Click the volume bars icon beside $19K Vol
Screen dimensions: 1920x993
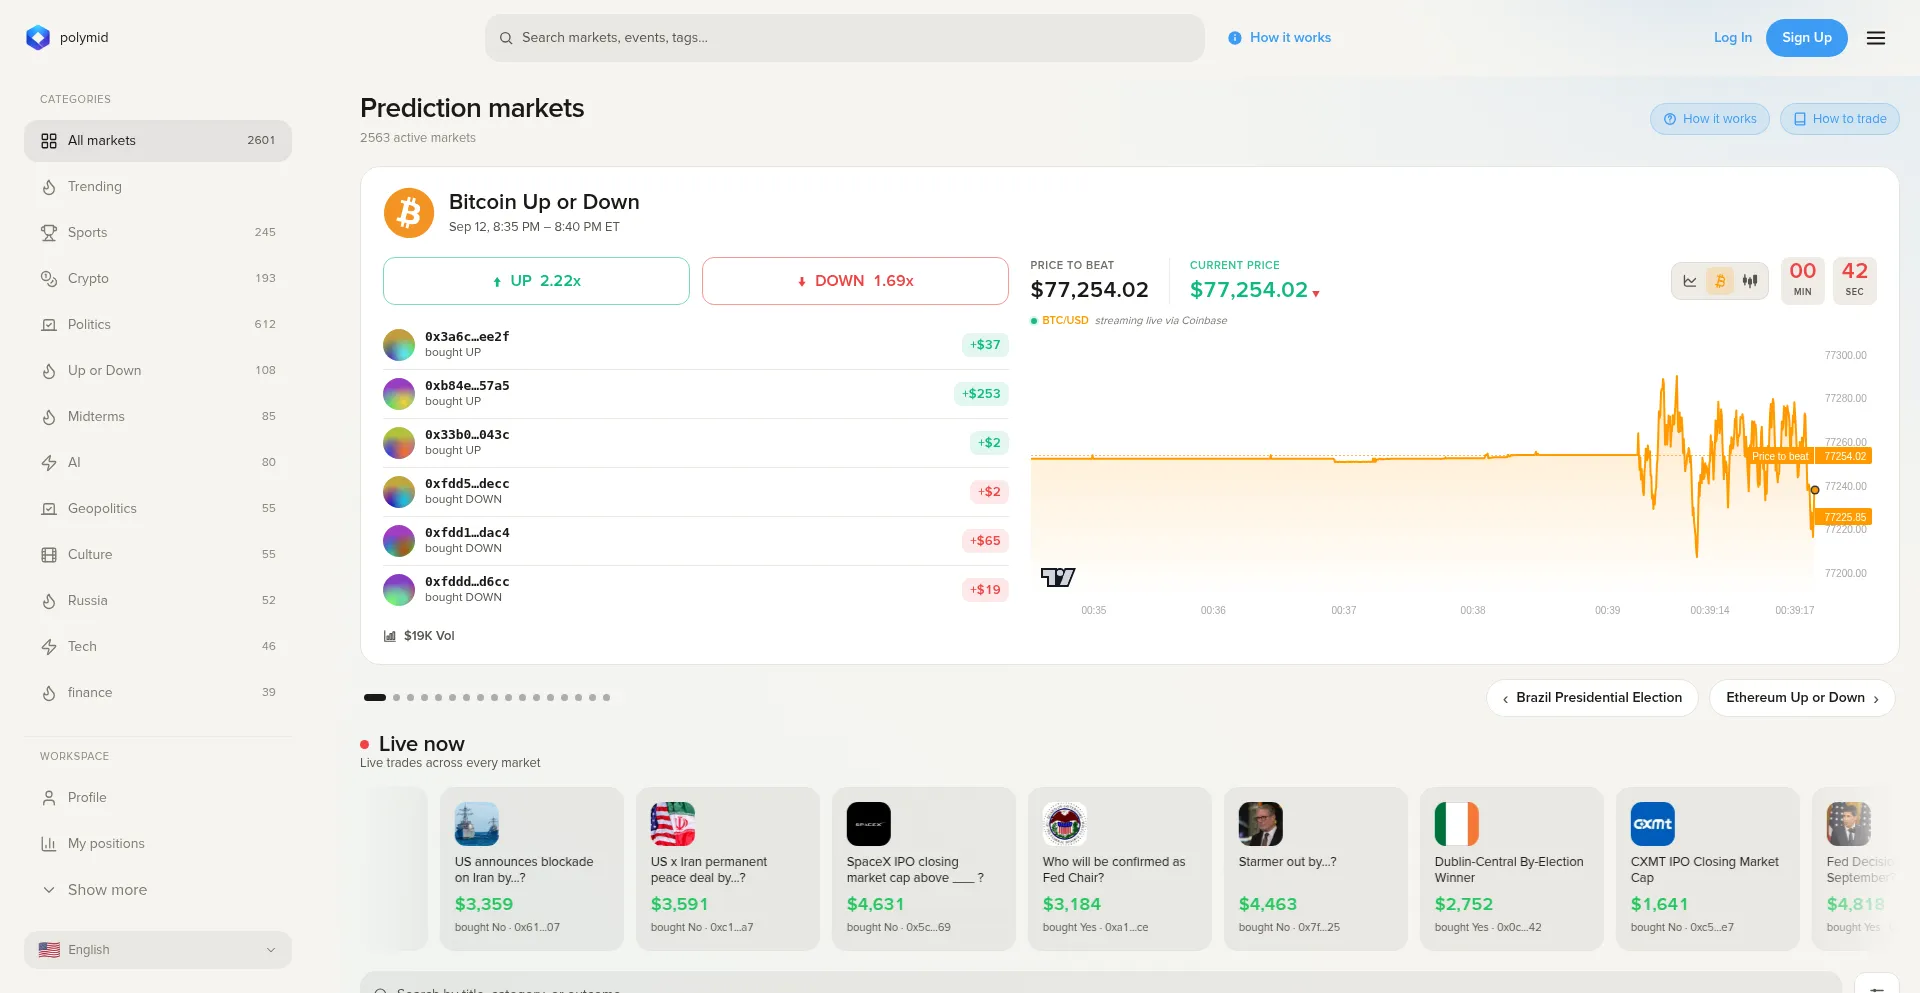pyautogui.click(x=390, y=636)
